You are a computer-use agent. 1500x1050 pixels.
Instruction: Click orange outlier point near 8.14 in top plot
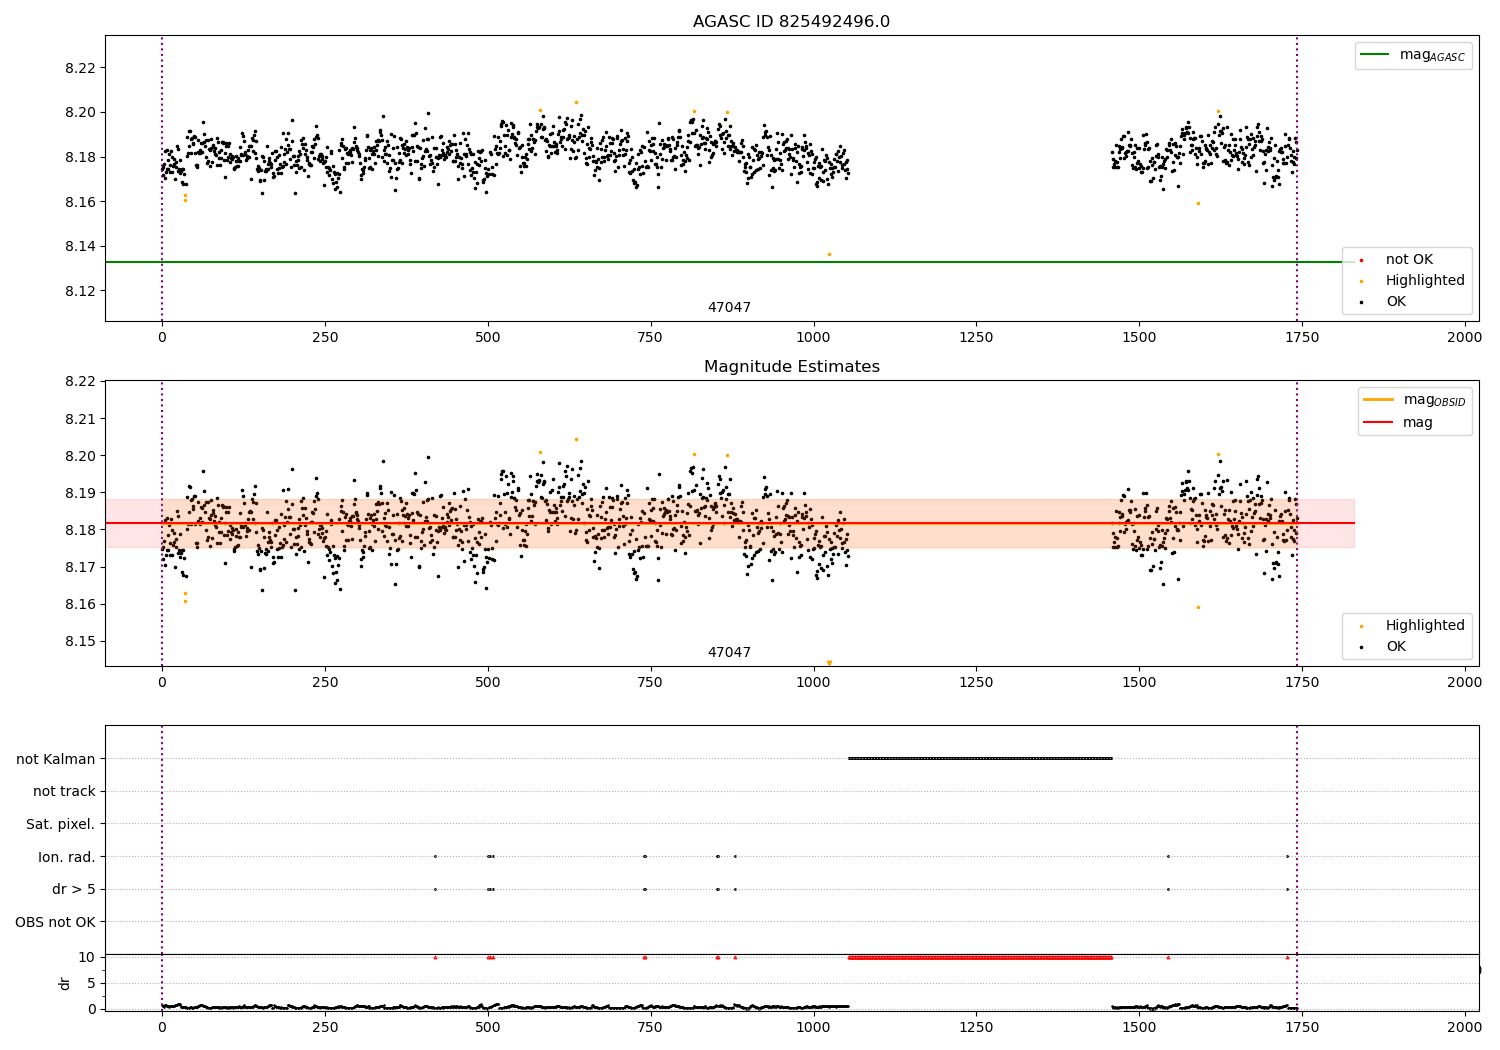(x=829, y=254)
